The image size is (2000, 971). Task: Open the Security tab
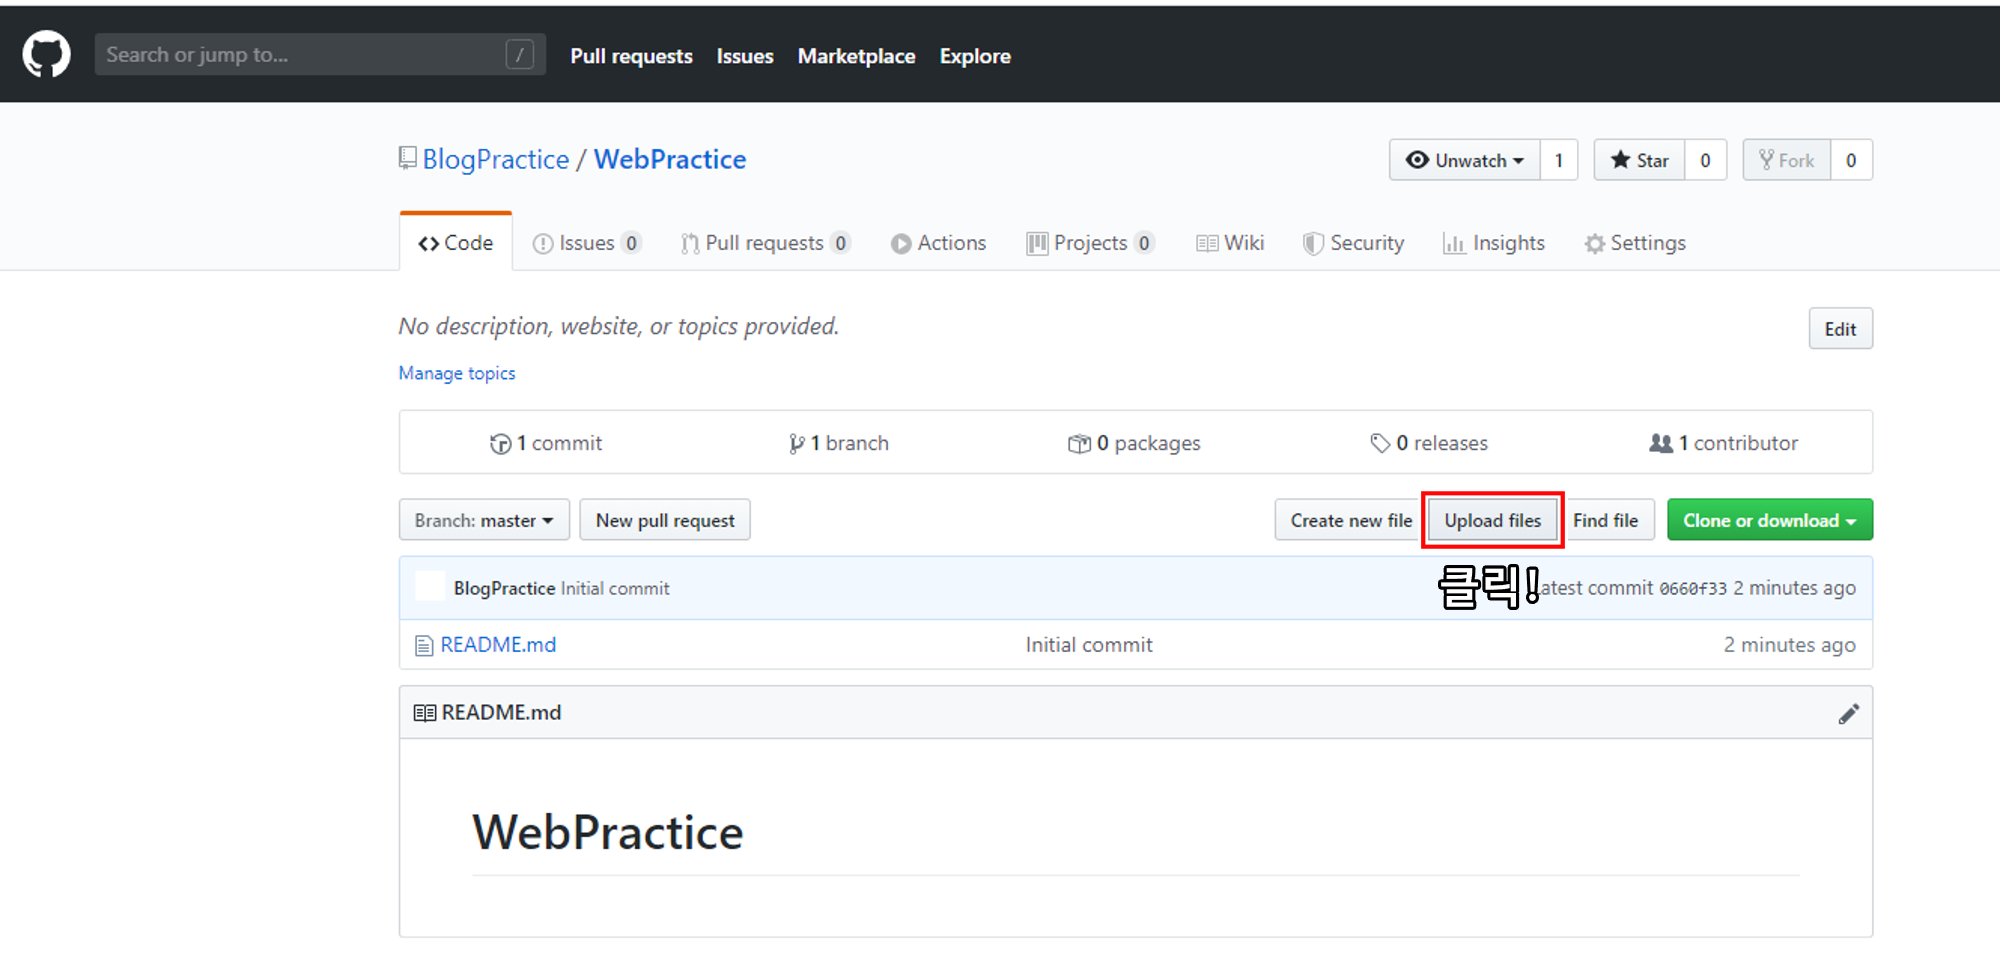(x=1353, y=243)
